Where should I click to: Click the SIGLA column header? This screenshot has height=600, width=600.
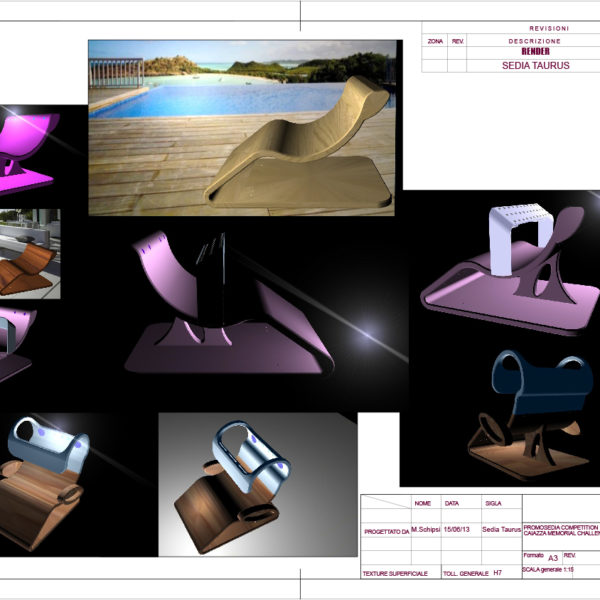[493, 503]
